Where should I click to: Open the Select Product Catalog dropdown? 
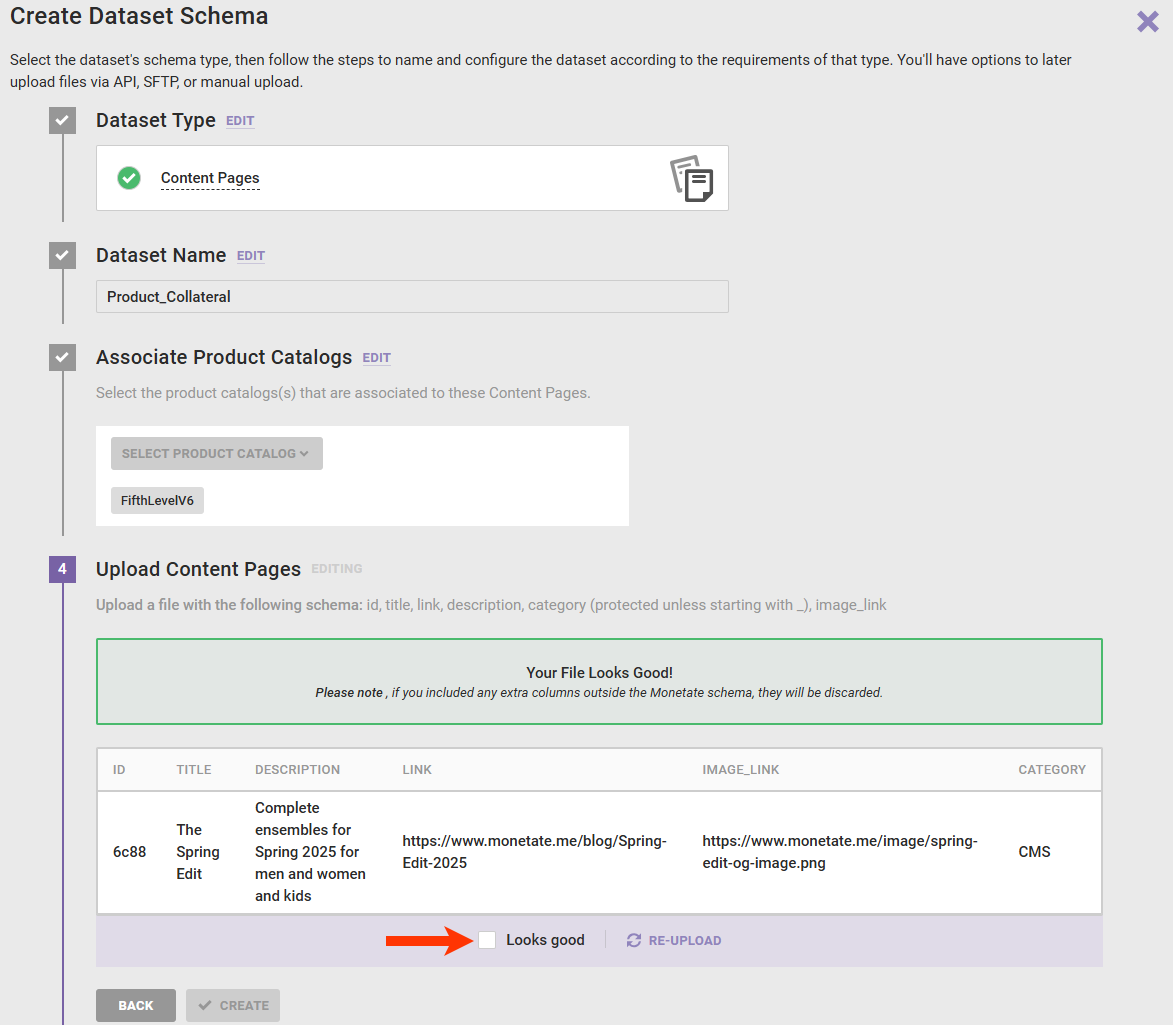coord(216,454)
